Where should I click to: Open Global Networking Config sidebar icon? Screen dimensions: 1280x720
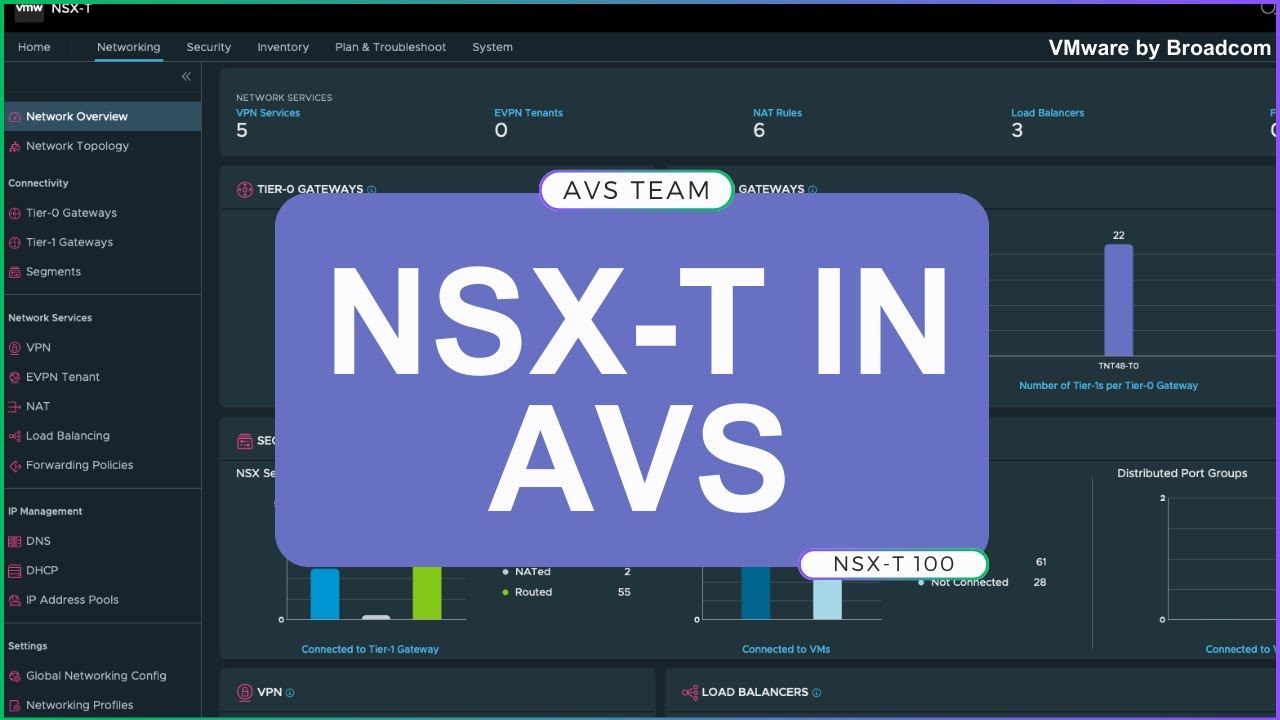pos(15,676)
